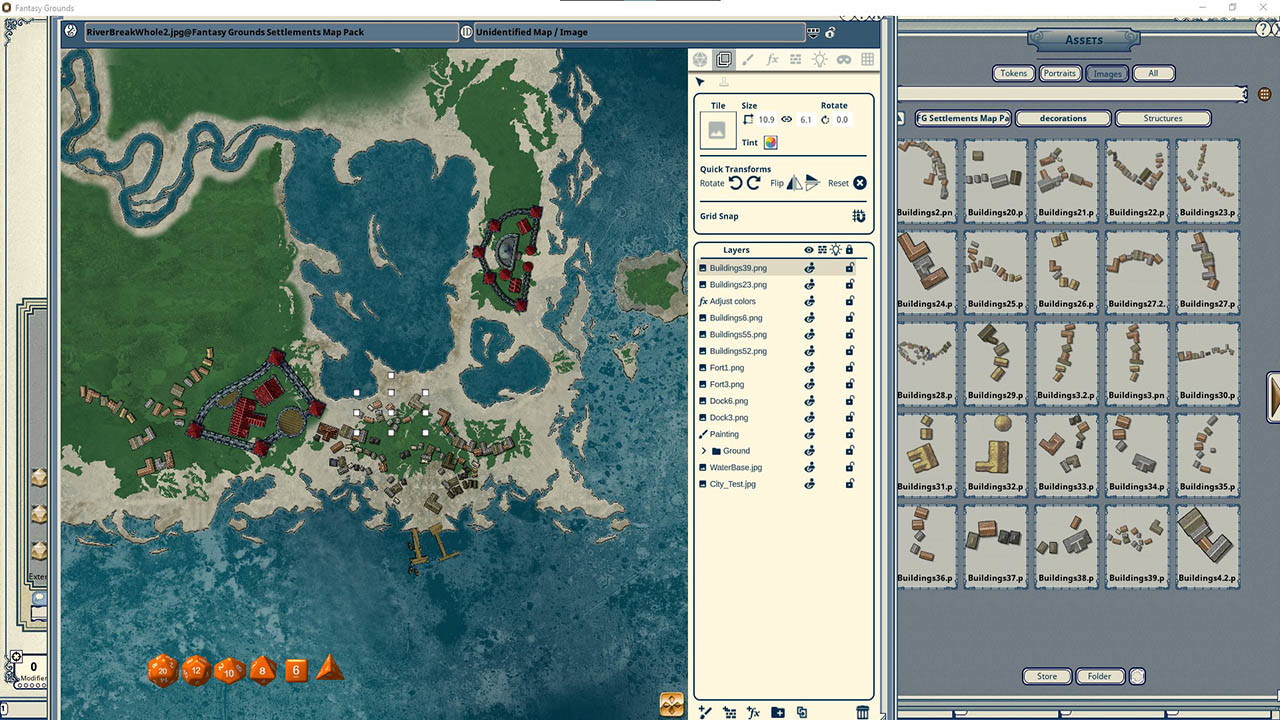Viewport: 1280px width, 720px height.
Task: Rotate tile counter-clockwise in Quick Transforms
Action: [735, 183]
